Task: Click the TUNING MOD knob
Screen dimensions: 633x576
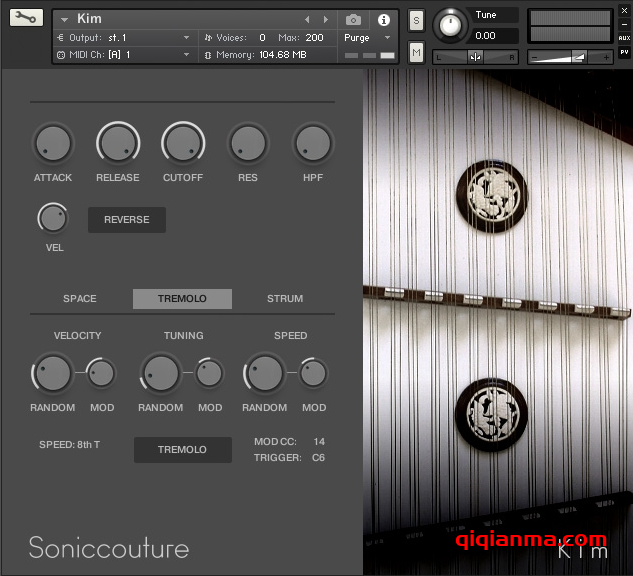Action: point(209,373)
